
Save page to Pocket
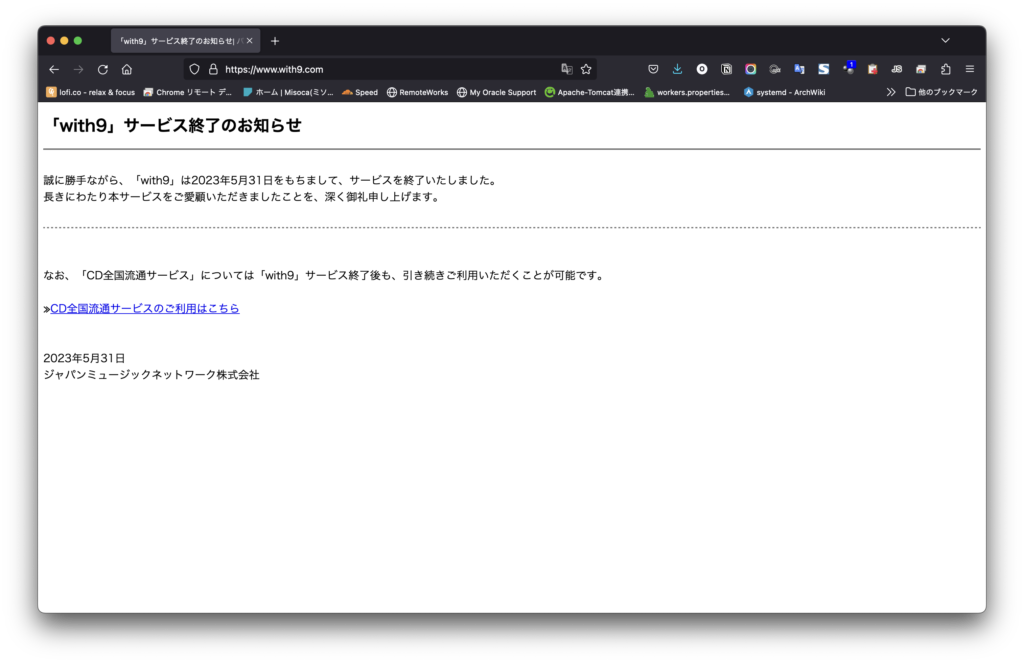click(653, 69)
